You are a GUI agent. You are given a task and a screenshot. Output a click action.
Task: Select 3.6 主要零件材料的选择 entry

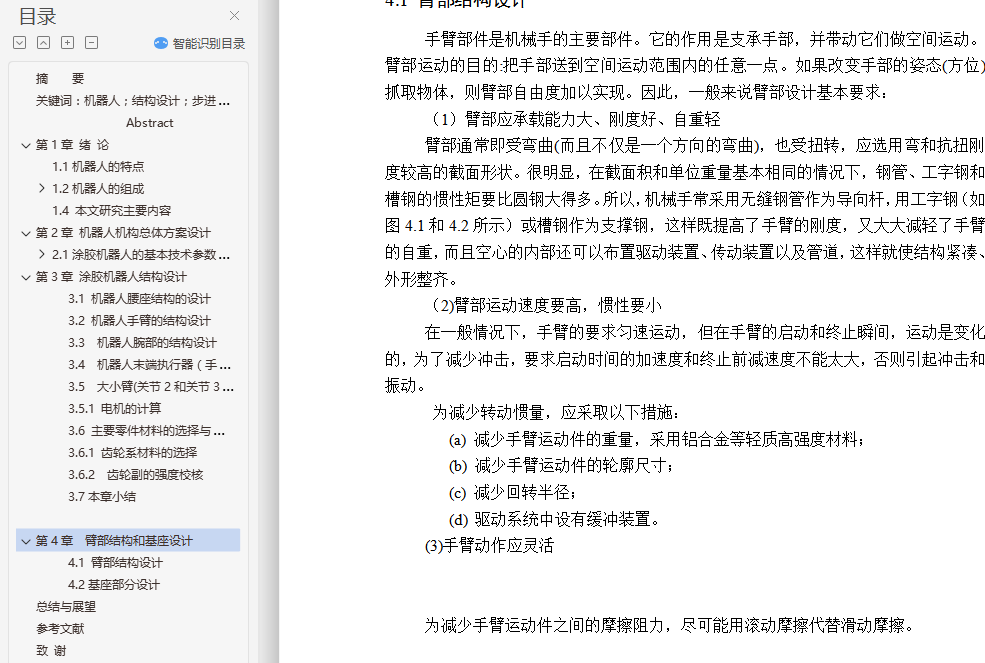(146, 430)
